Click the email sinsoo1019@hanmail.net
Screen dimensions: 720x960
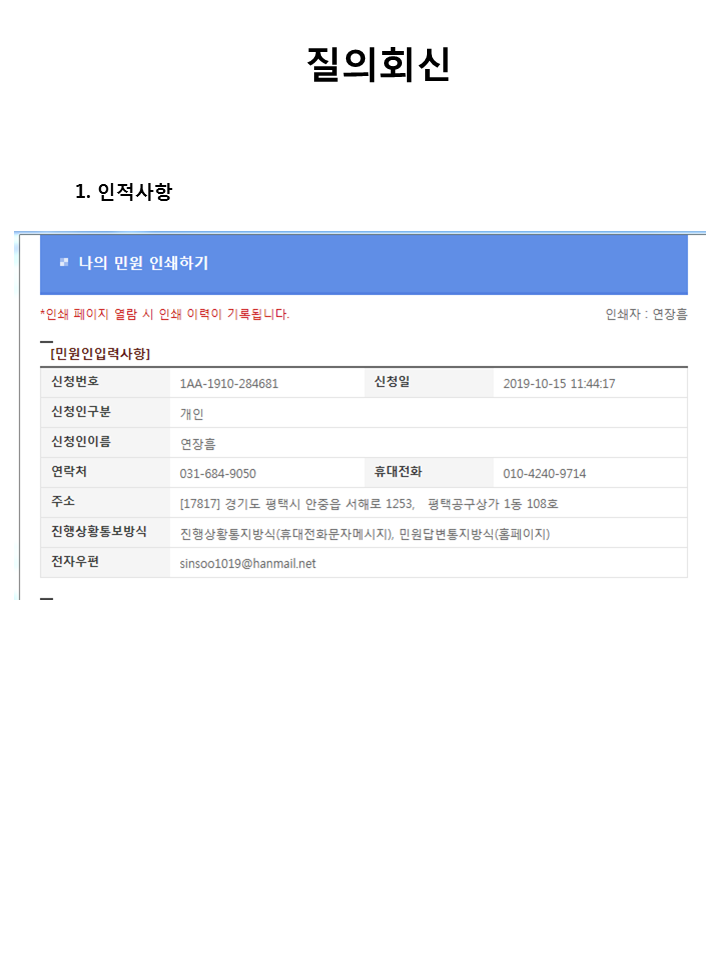tap(248, 564)
